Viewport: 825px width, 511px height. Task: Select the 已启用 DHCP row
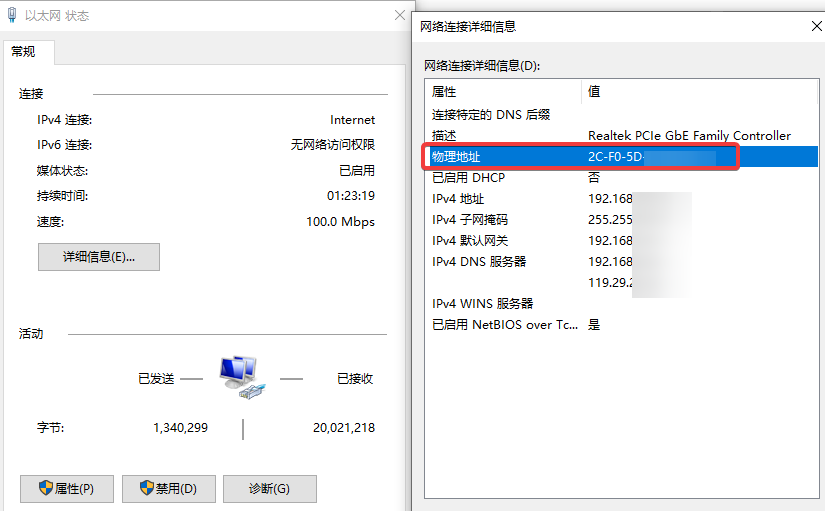[621, 178]
